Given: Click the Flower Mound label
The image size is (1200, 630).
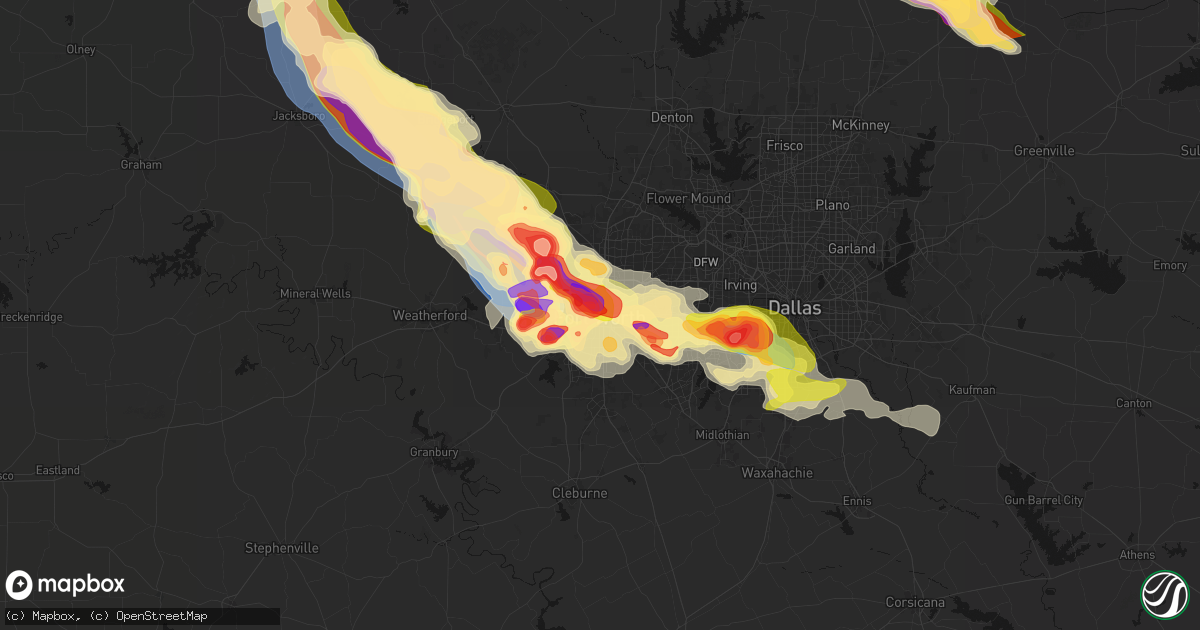Looking at the screenshot, I should [689, 199].
